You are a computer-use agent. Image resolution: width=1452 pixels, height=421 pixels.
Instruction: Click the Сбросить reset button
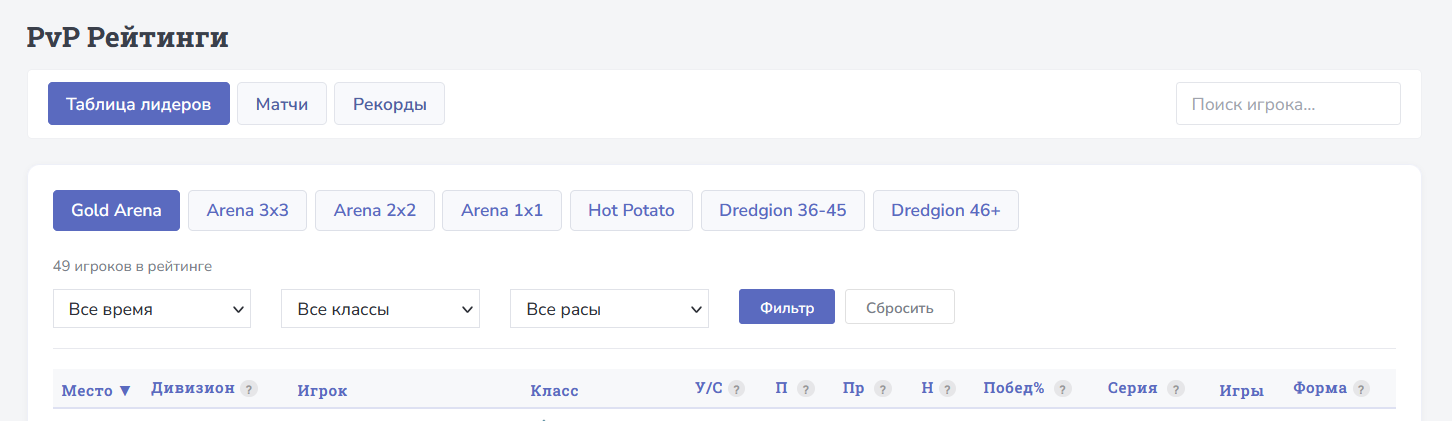tap(899, 307)
